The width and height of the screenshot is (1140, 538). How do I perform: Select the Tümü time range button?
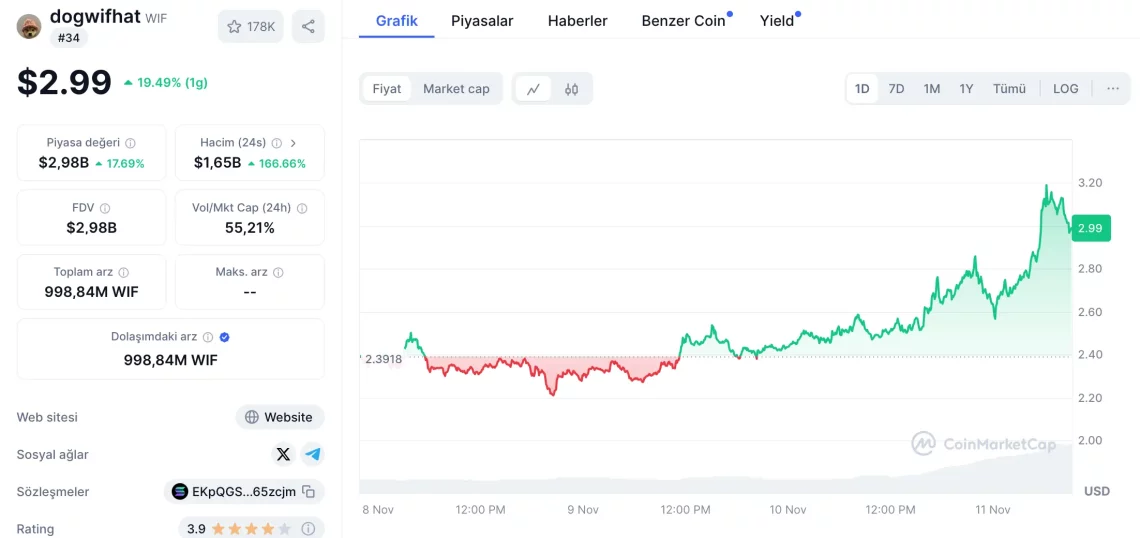pyautogui.click(x=1009, y=89)
